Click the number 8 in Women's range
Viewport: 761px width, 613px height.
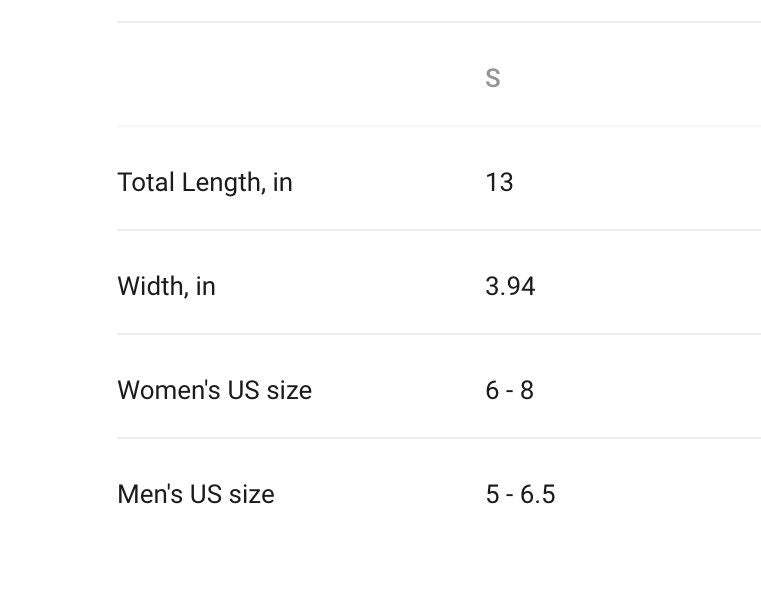pos(527,390)
